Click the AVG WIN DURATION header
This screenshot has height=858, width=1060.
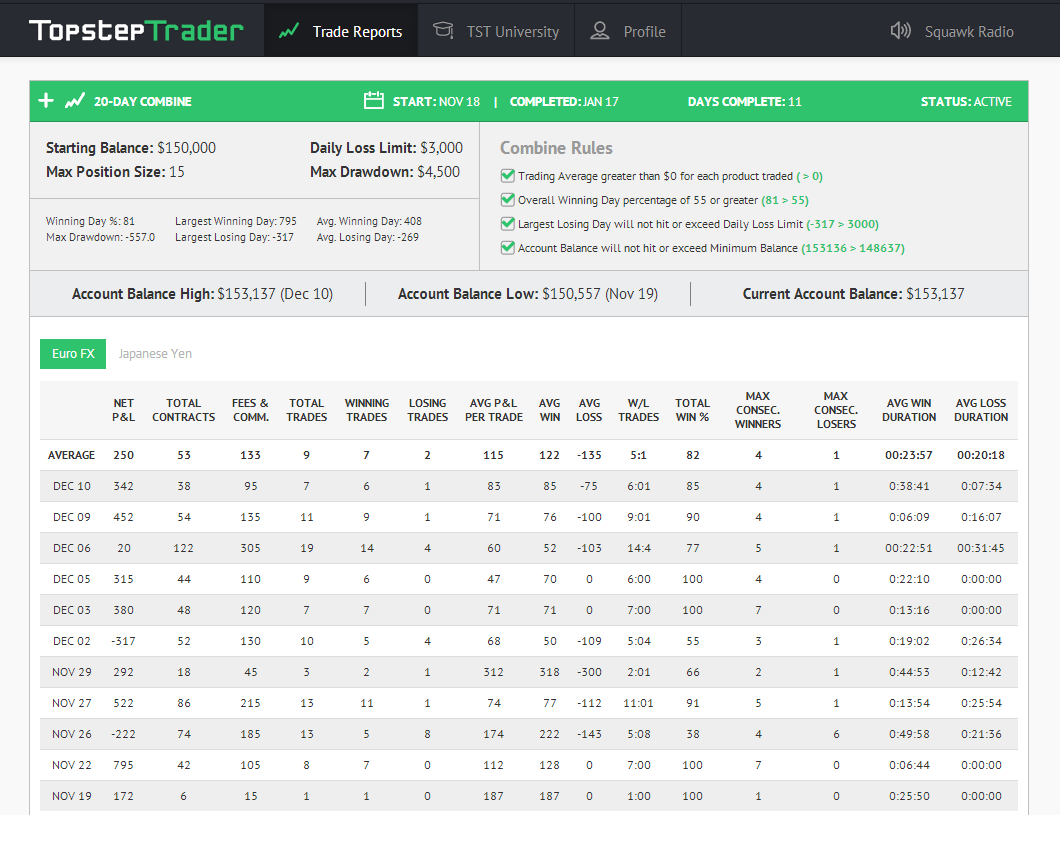909,410
